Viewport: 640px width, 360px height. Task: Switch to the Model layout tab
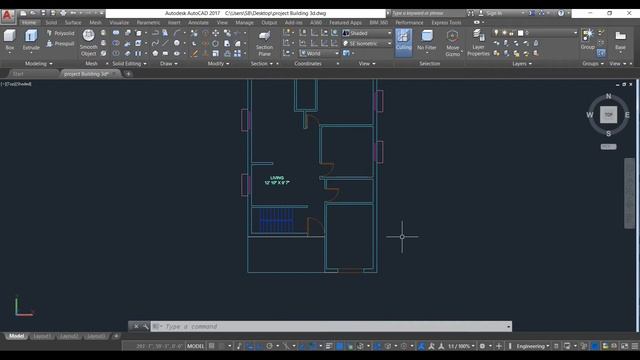(16, 336)
